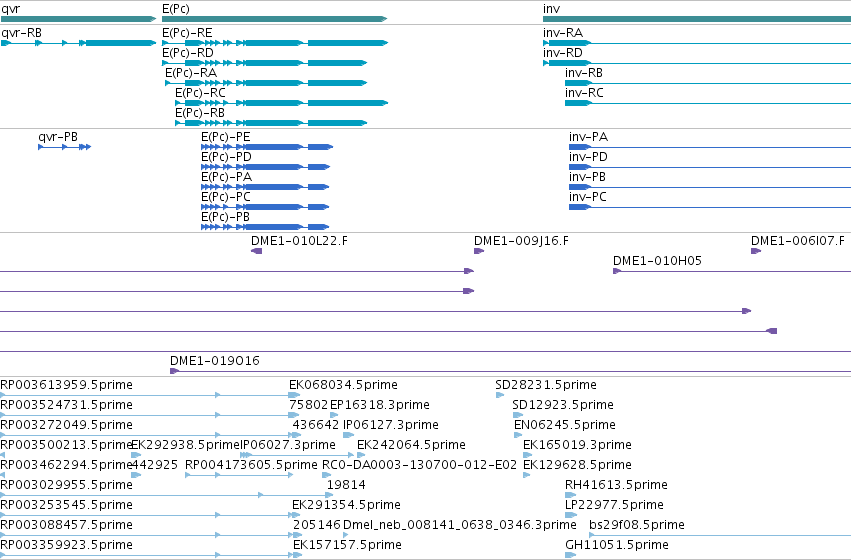Click the inv-PB protein label

587,177
